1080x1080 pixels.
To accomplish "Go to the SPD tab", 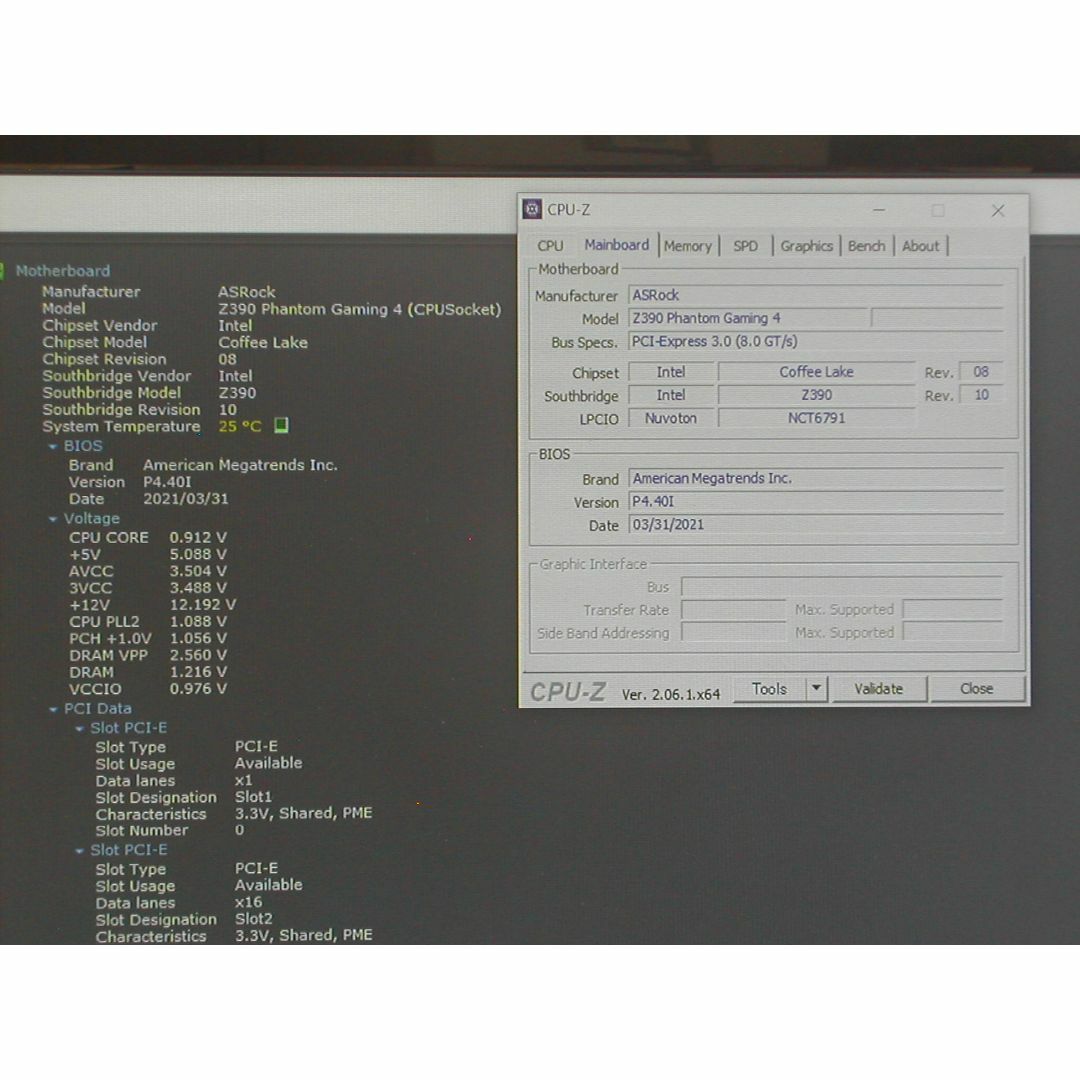I will click(745, 246).
